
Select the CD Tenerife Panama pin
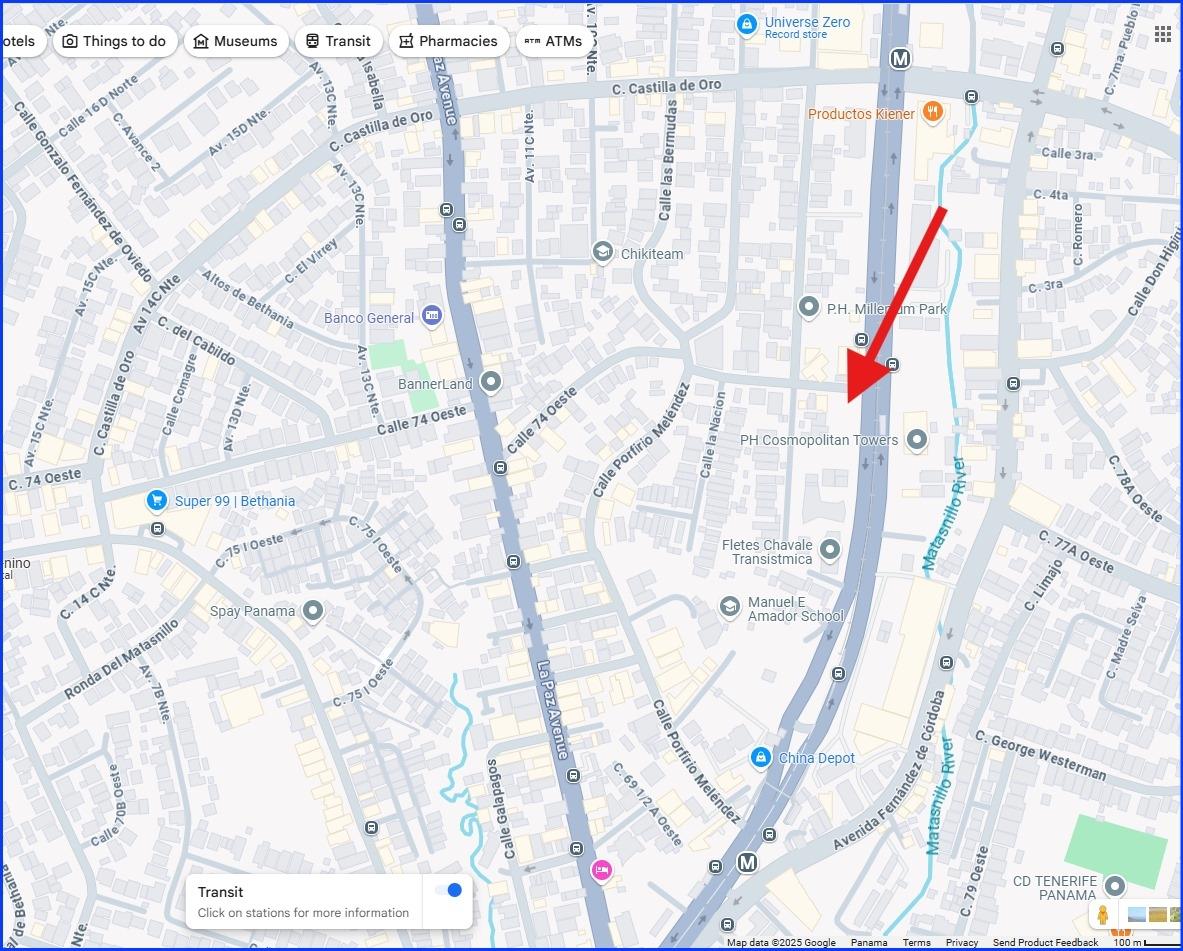[1114, 885]
